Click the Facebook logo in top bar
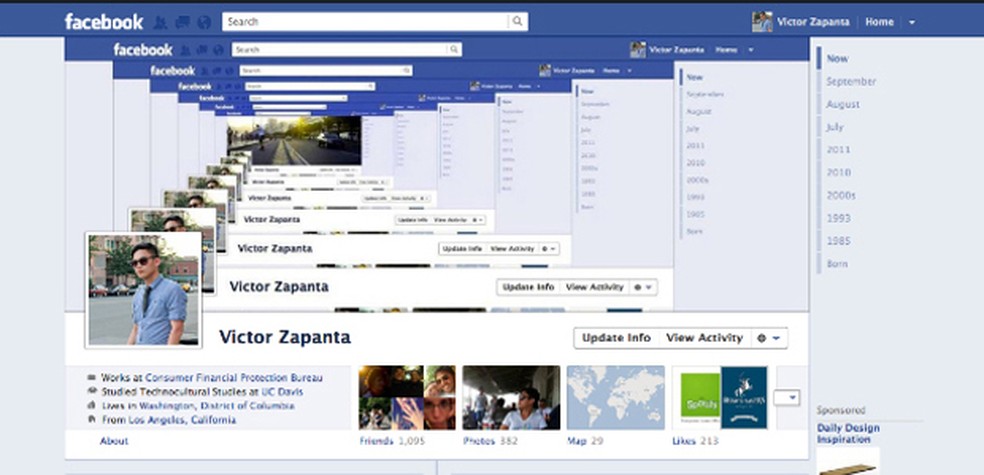 tap(104, 22)
